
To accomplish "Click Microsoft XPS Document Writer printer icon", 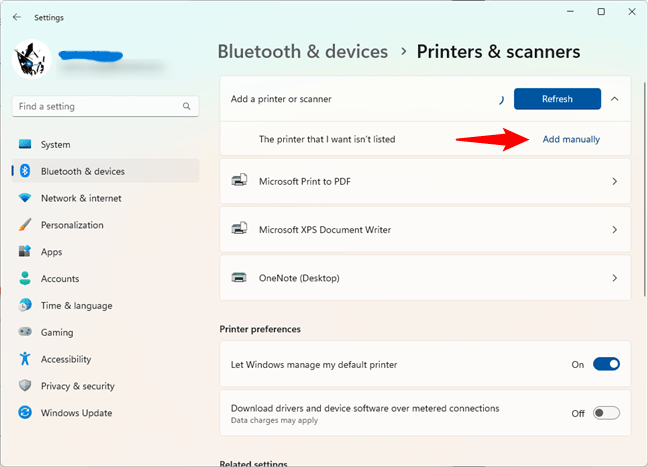I will pyautogui.click(x=239, y=229).
